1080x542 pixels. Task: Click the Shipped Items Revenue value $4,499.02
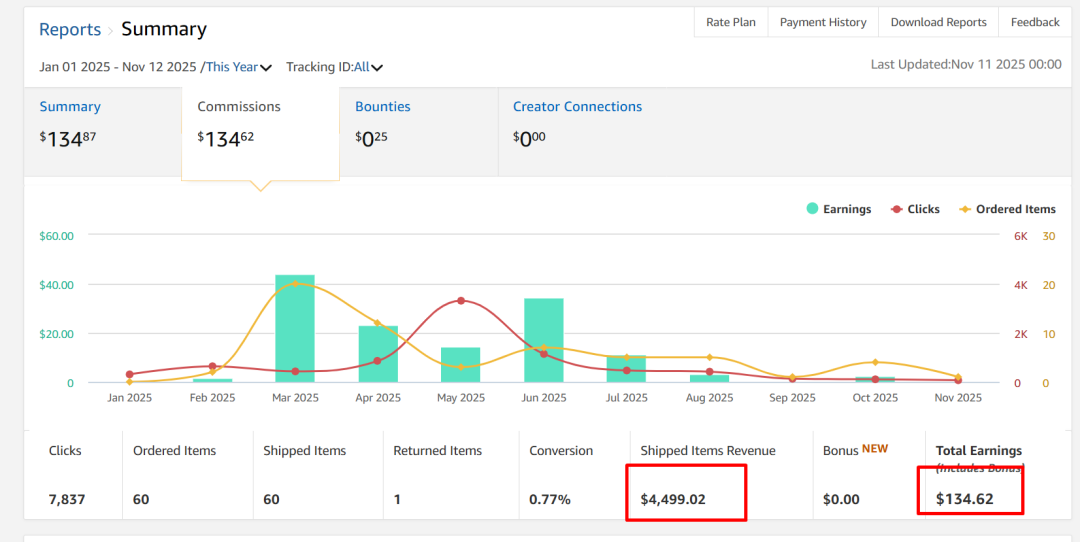coord(673,499)
